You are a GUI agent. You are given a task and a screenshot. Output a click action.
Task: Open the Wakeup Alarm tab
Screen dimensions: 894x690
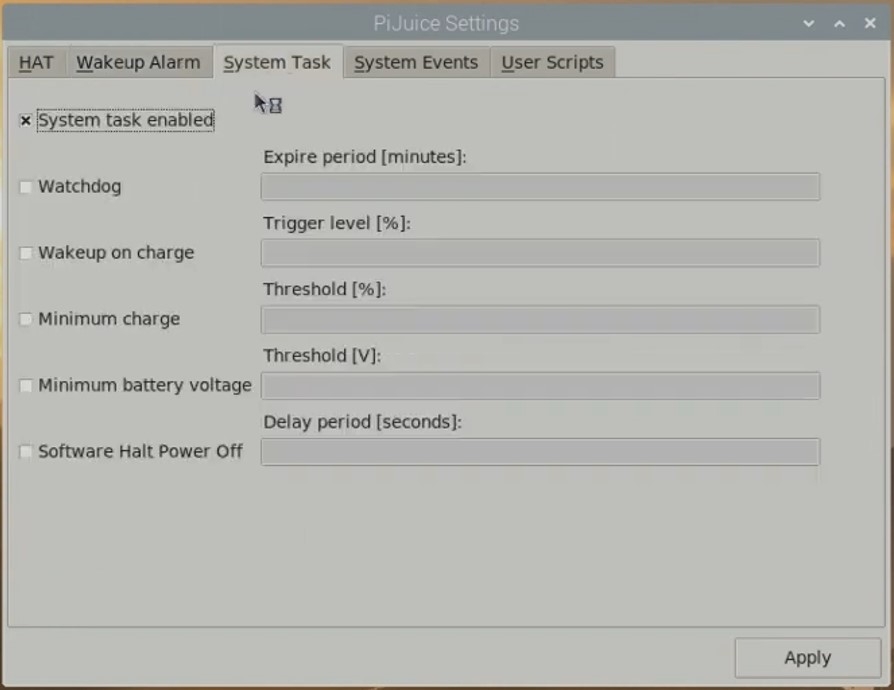click(139, 62)
